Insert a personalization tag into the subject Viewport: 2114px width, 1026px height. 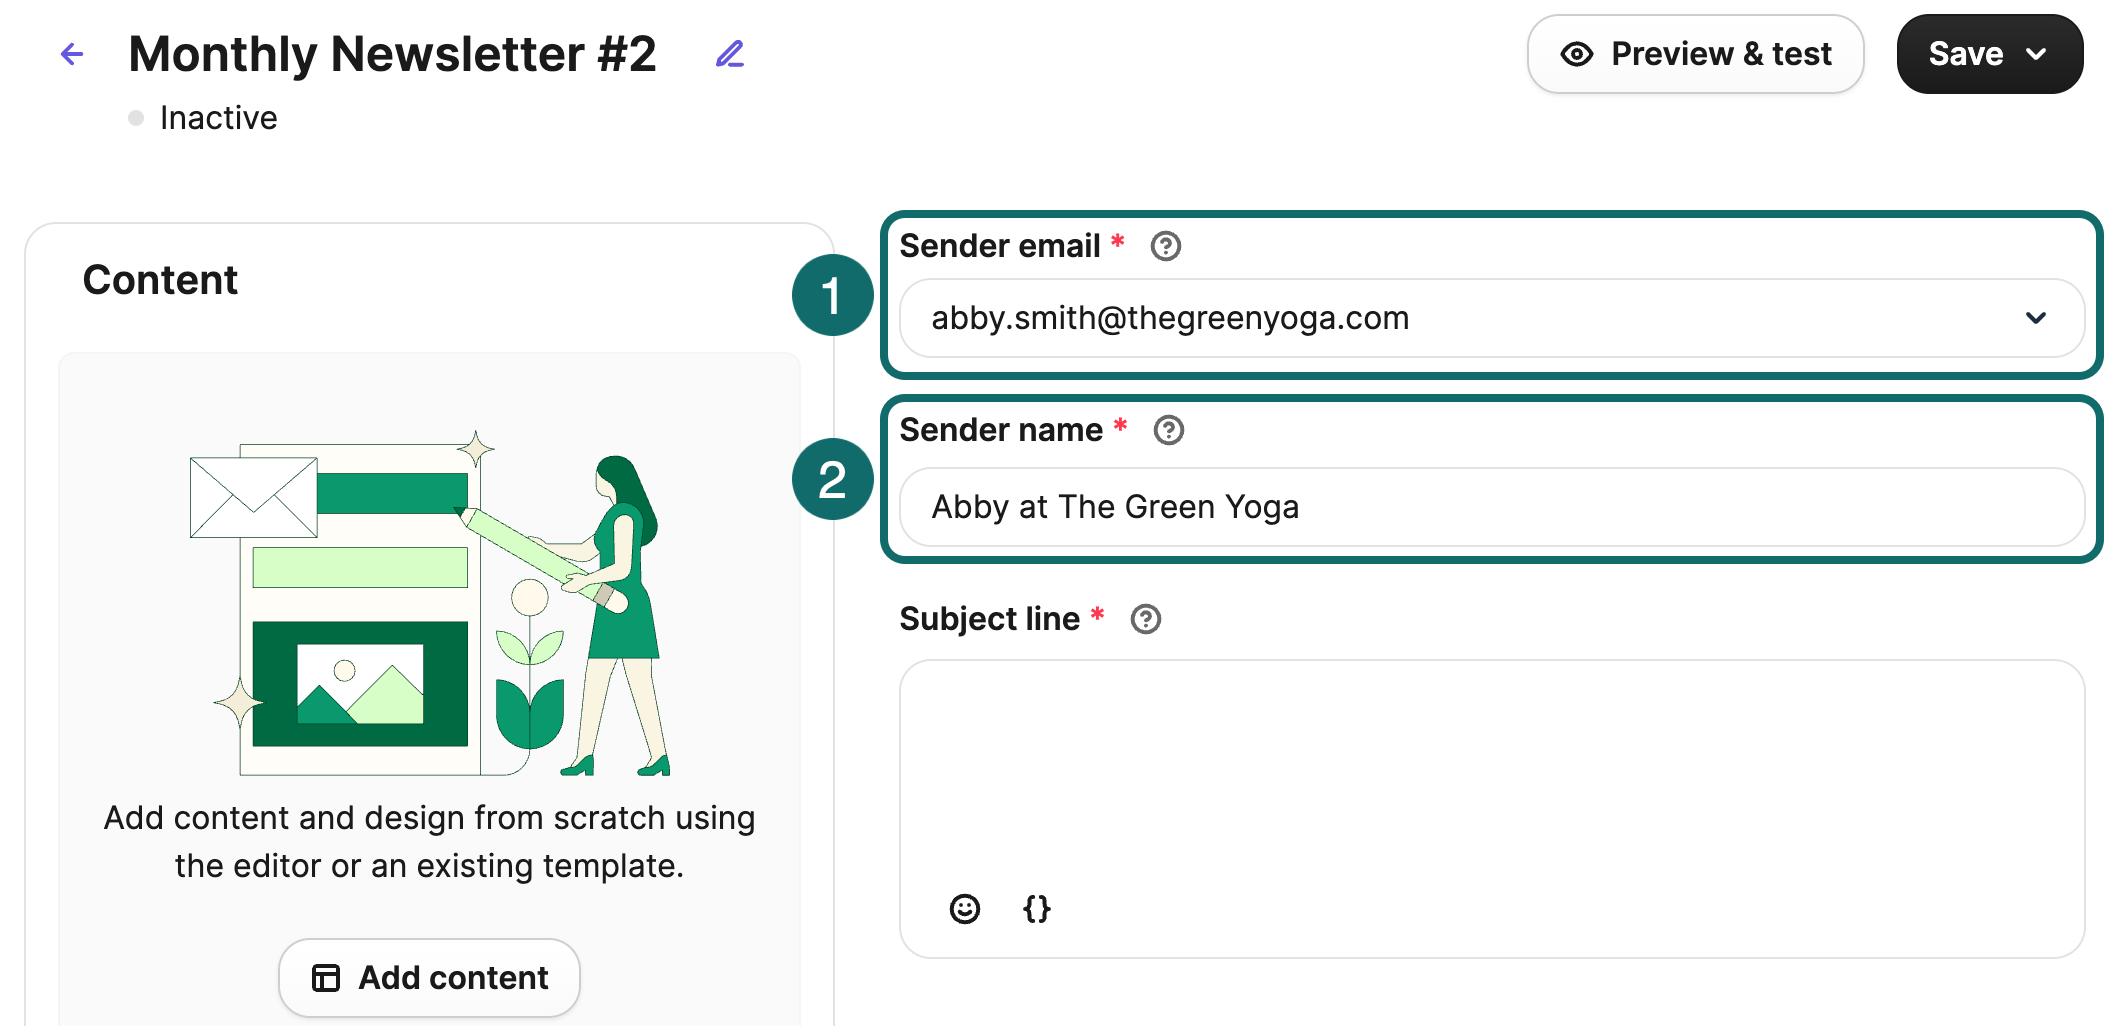1036,909
